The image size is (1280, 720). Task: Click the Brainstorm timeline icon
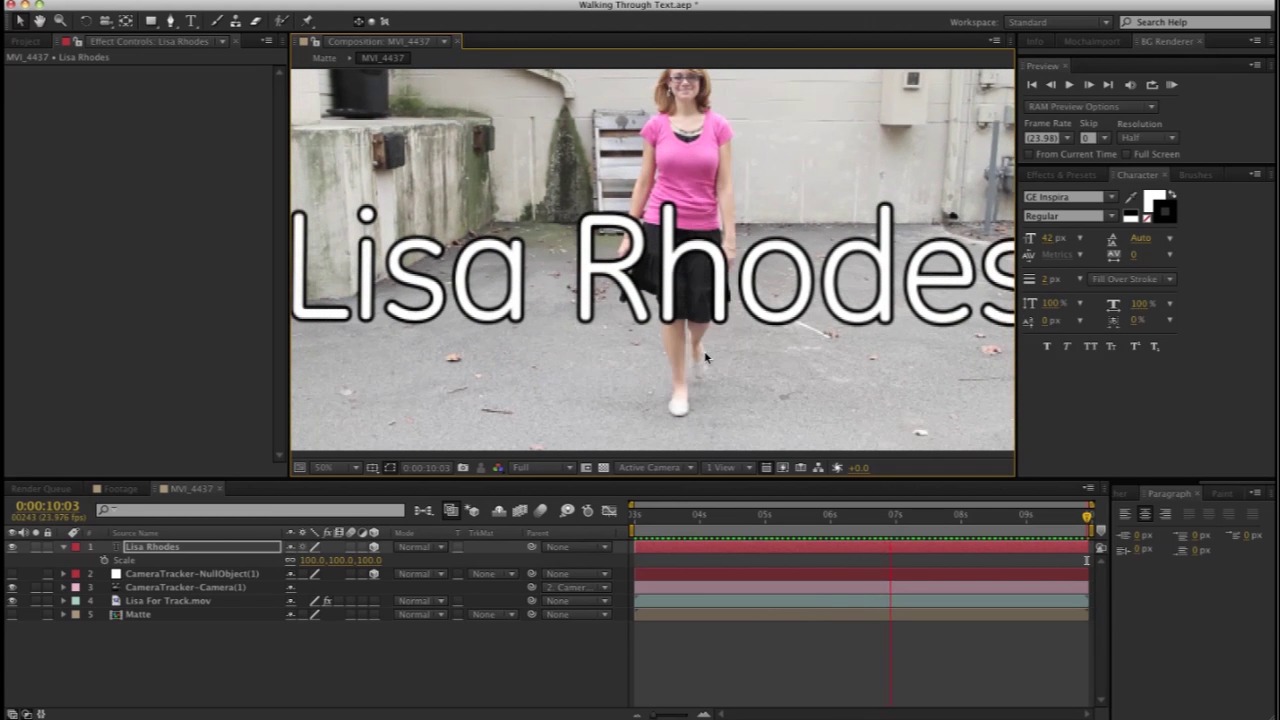click(567, 511)
